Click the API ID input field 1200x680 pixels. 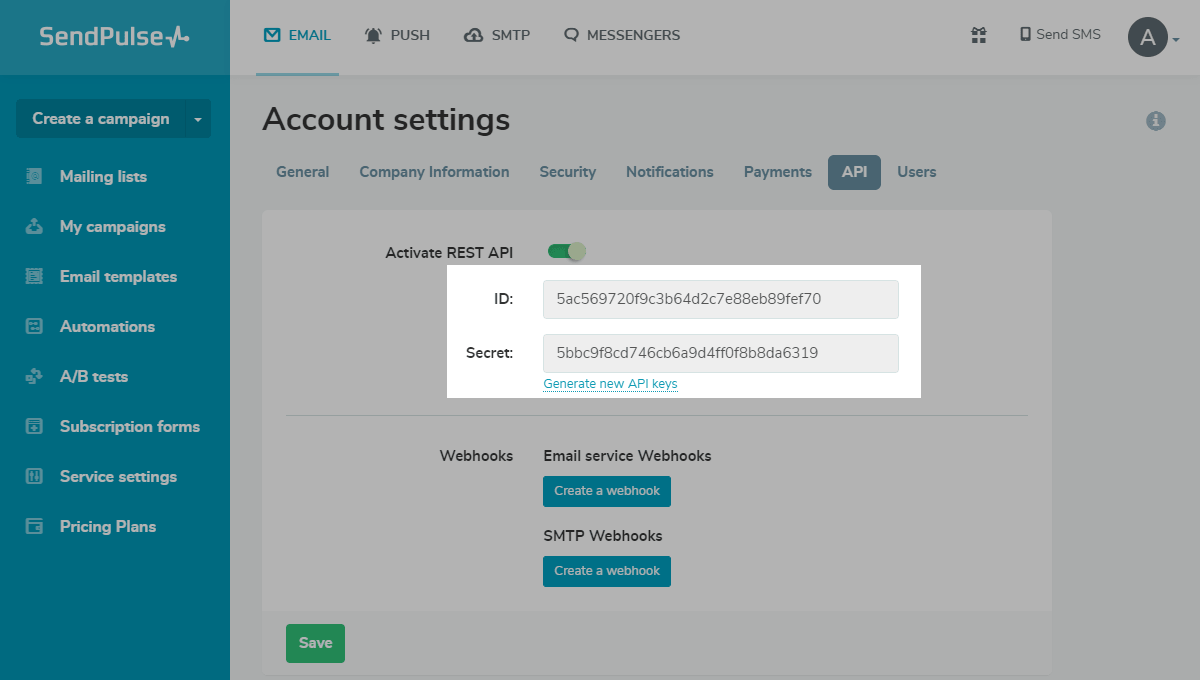click(x=720, y=299)
